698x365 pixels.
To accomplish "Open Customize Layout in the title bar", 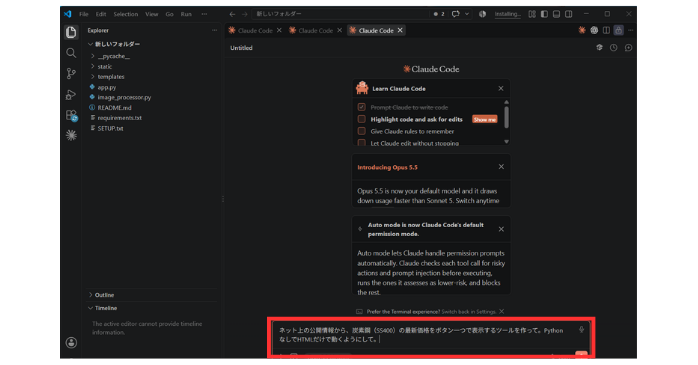I will tap(532, 14).
